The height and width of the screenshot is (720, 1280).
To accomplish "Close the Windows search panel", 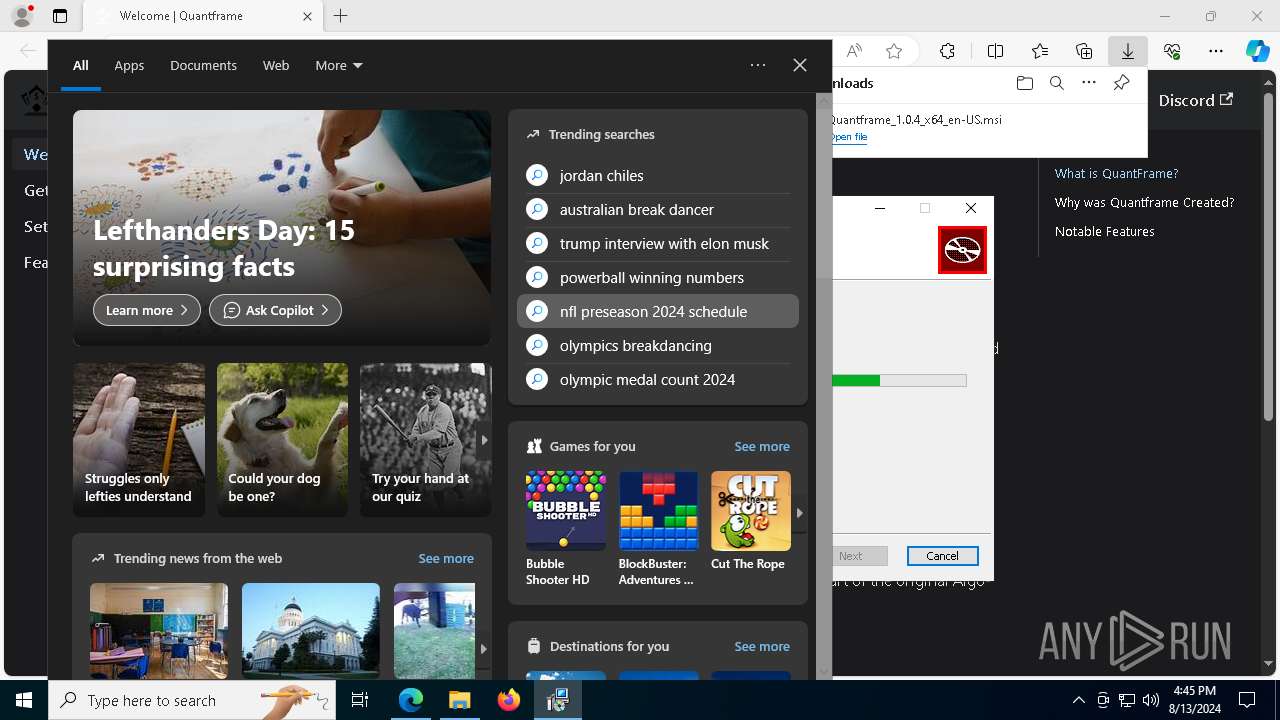I will pos(800,65).
